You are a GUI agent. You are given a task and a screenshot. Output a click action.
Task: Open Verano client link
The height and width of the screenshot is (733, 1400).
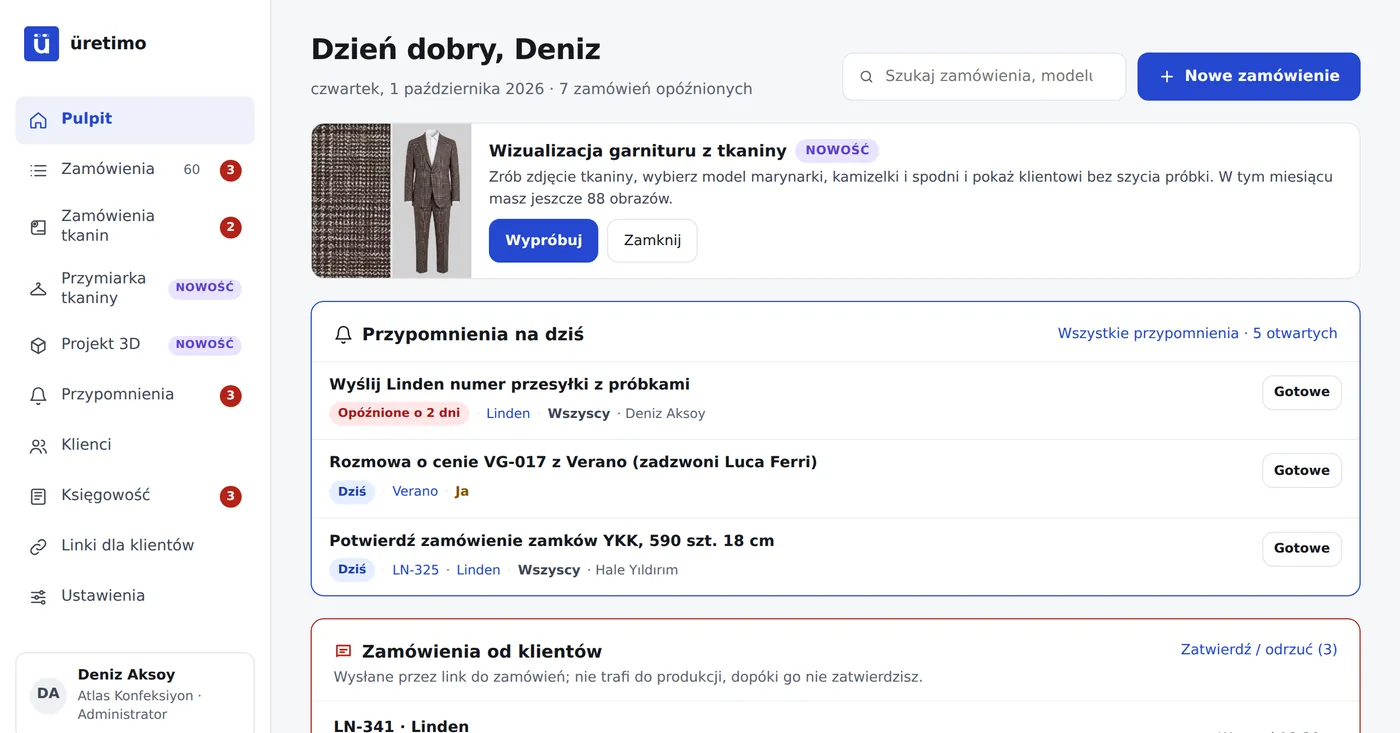click(415, 492)
